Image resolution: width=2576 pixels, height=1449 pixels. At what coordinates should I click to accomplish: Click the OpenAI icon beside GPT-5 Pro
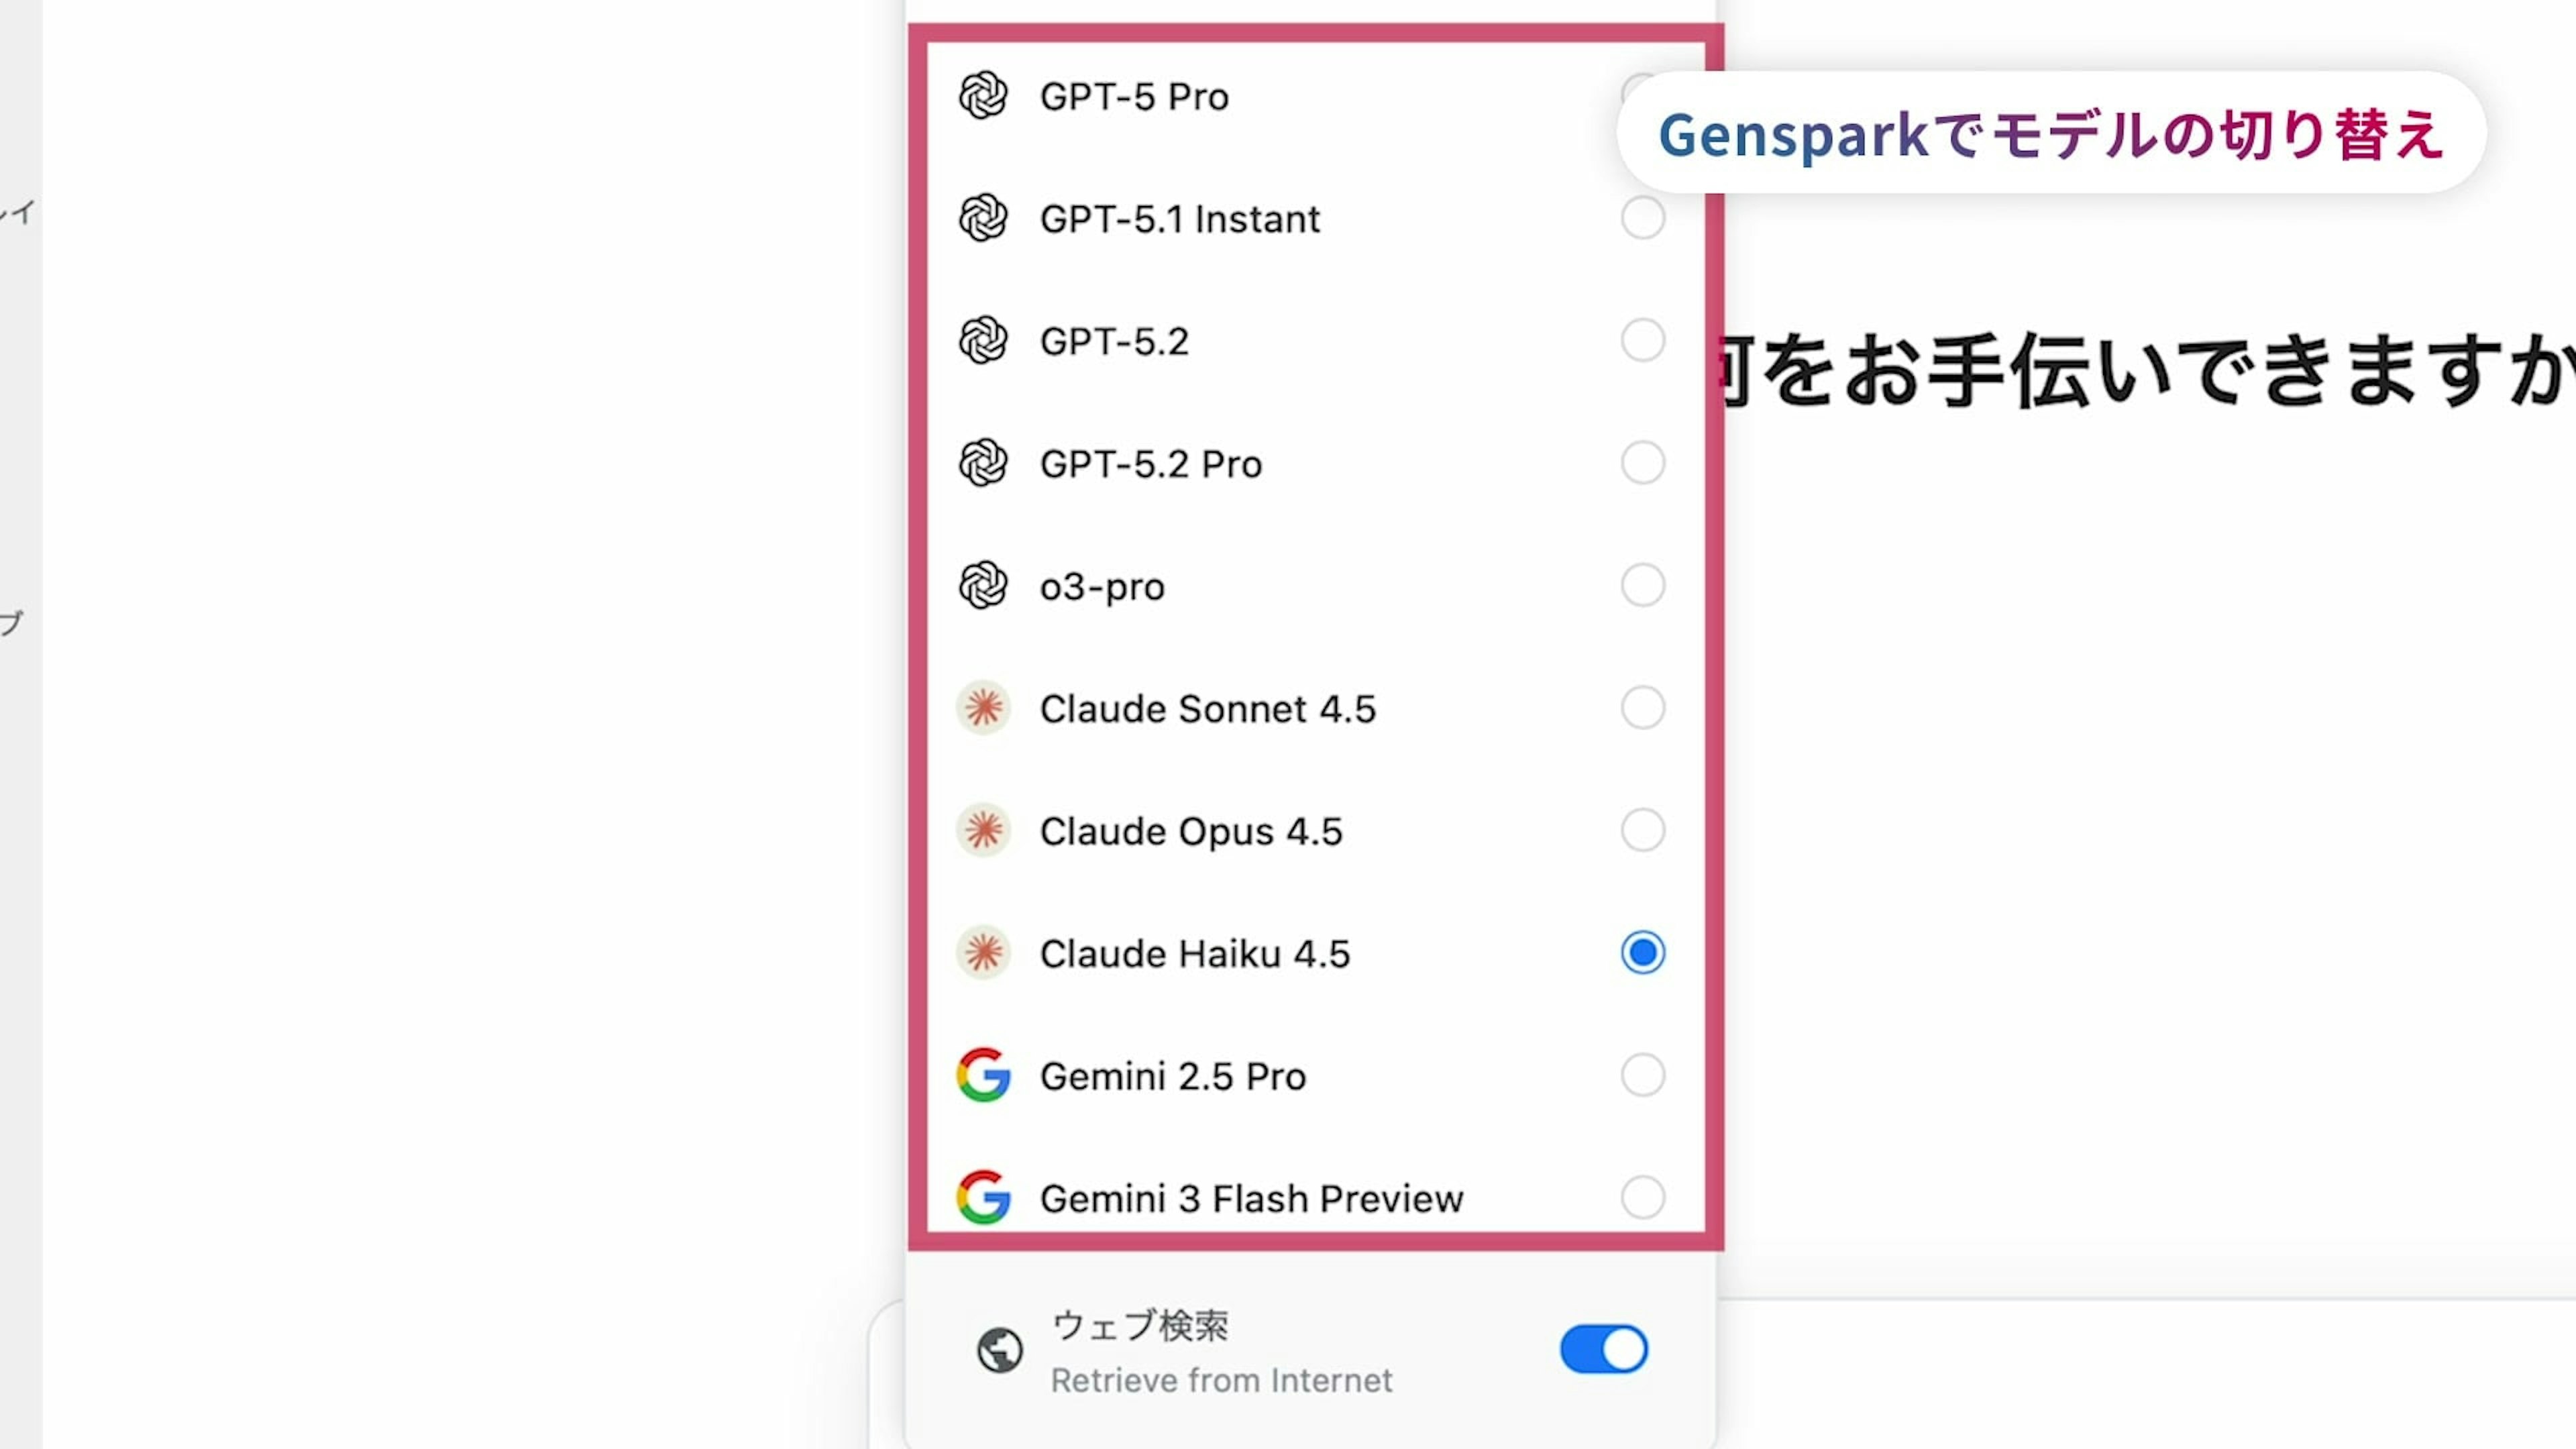(x=983, y=96)
